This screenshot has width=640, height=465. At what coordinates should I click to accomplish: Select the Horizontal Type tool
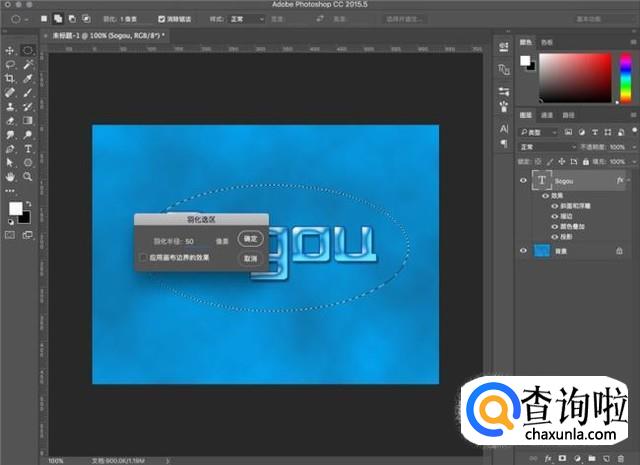click(x=28, y=148)
